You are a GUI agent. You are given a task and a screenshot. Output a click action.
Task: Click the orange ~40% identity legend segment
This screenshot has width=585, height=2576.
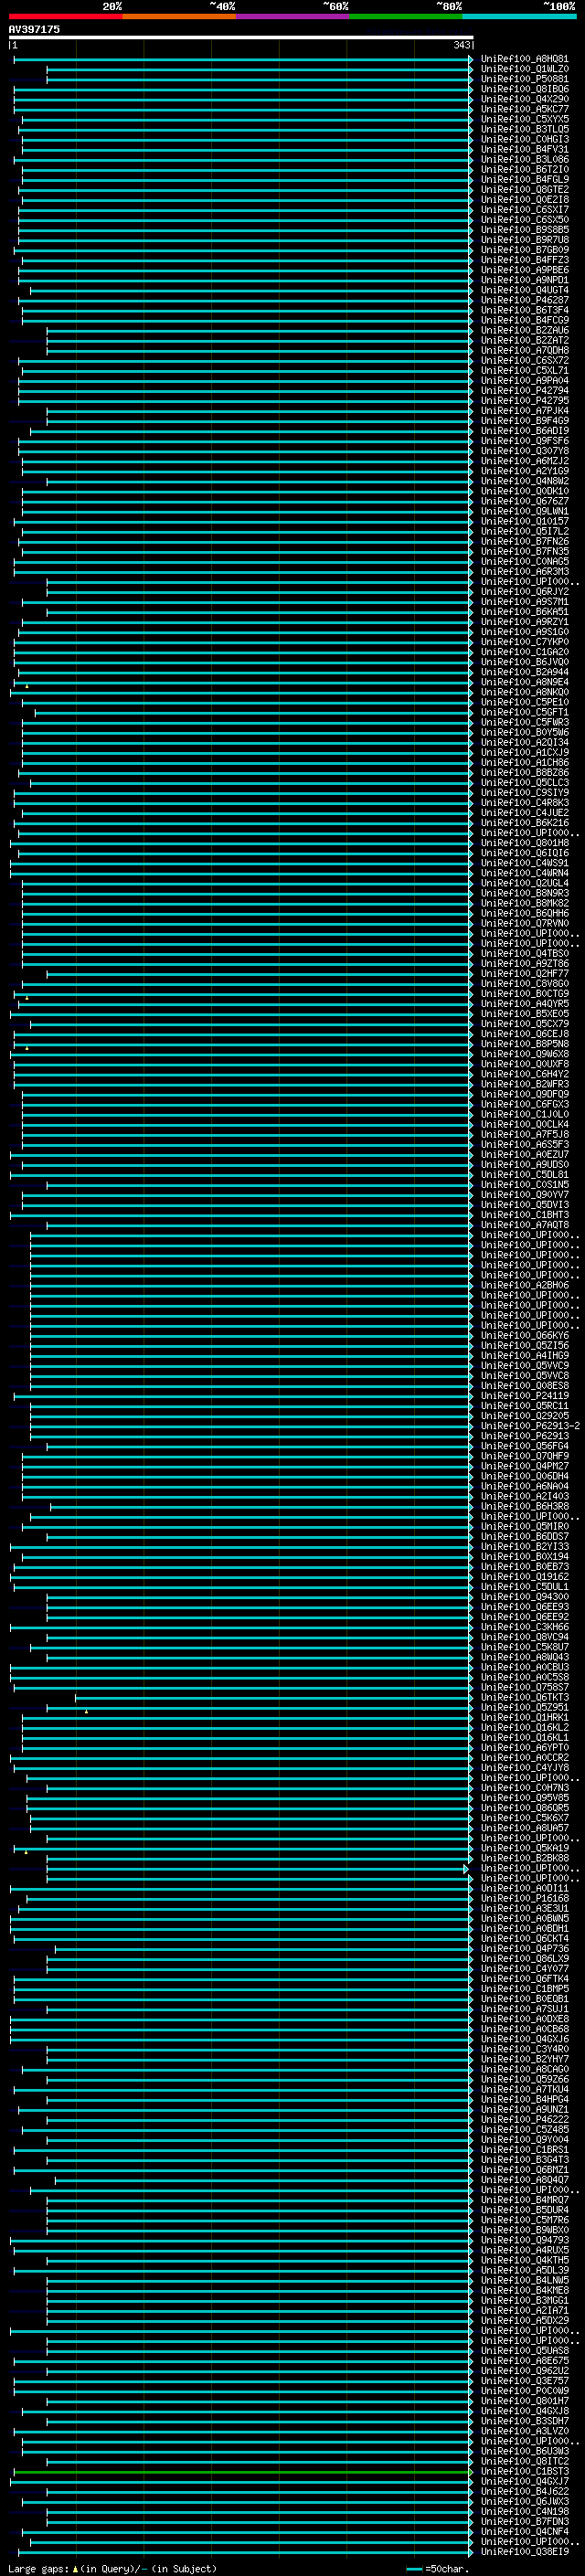(x=179, y=17)
